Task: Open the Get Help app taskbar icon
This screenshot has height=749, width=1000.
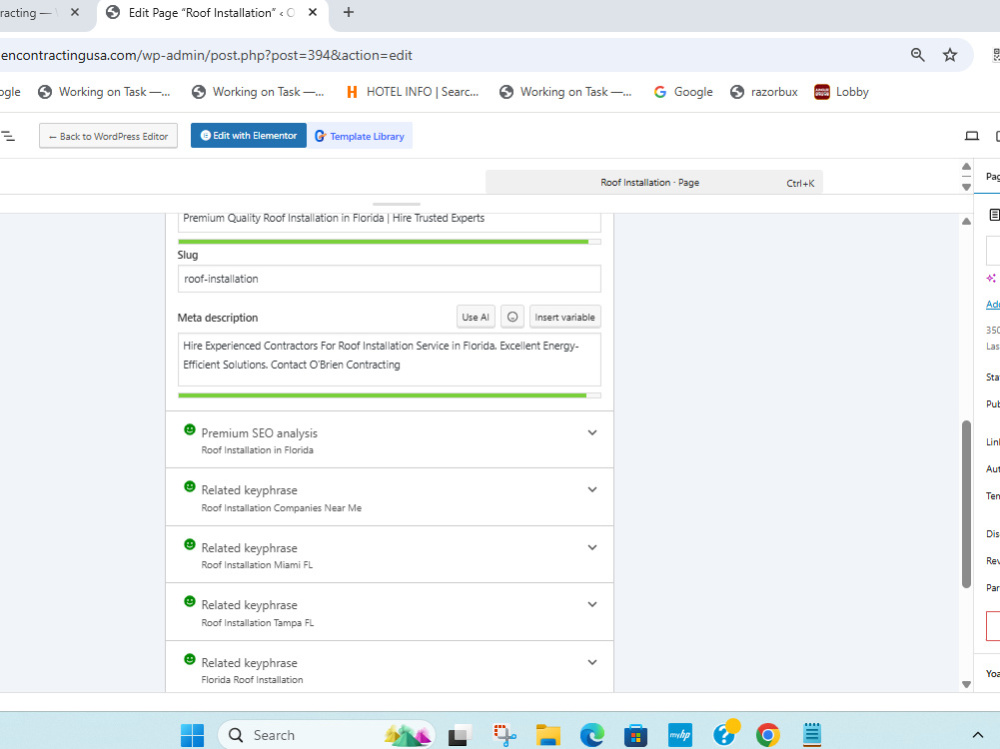Action: [725, 734]
